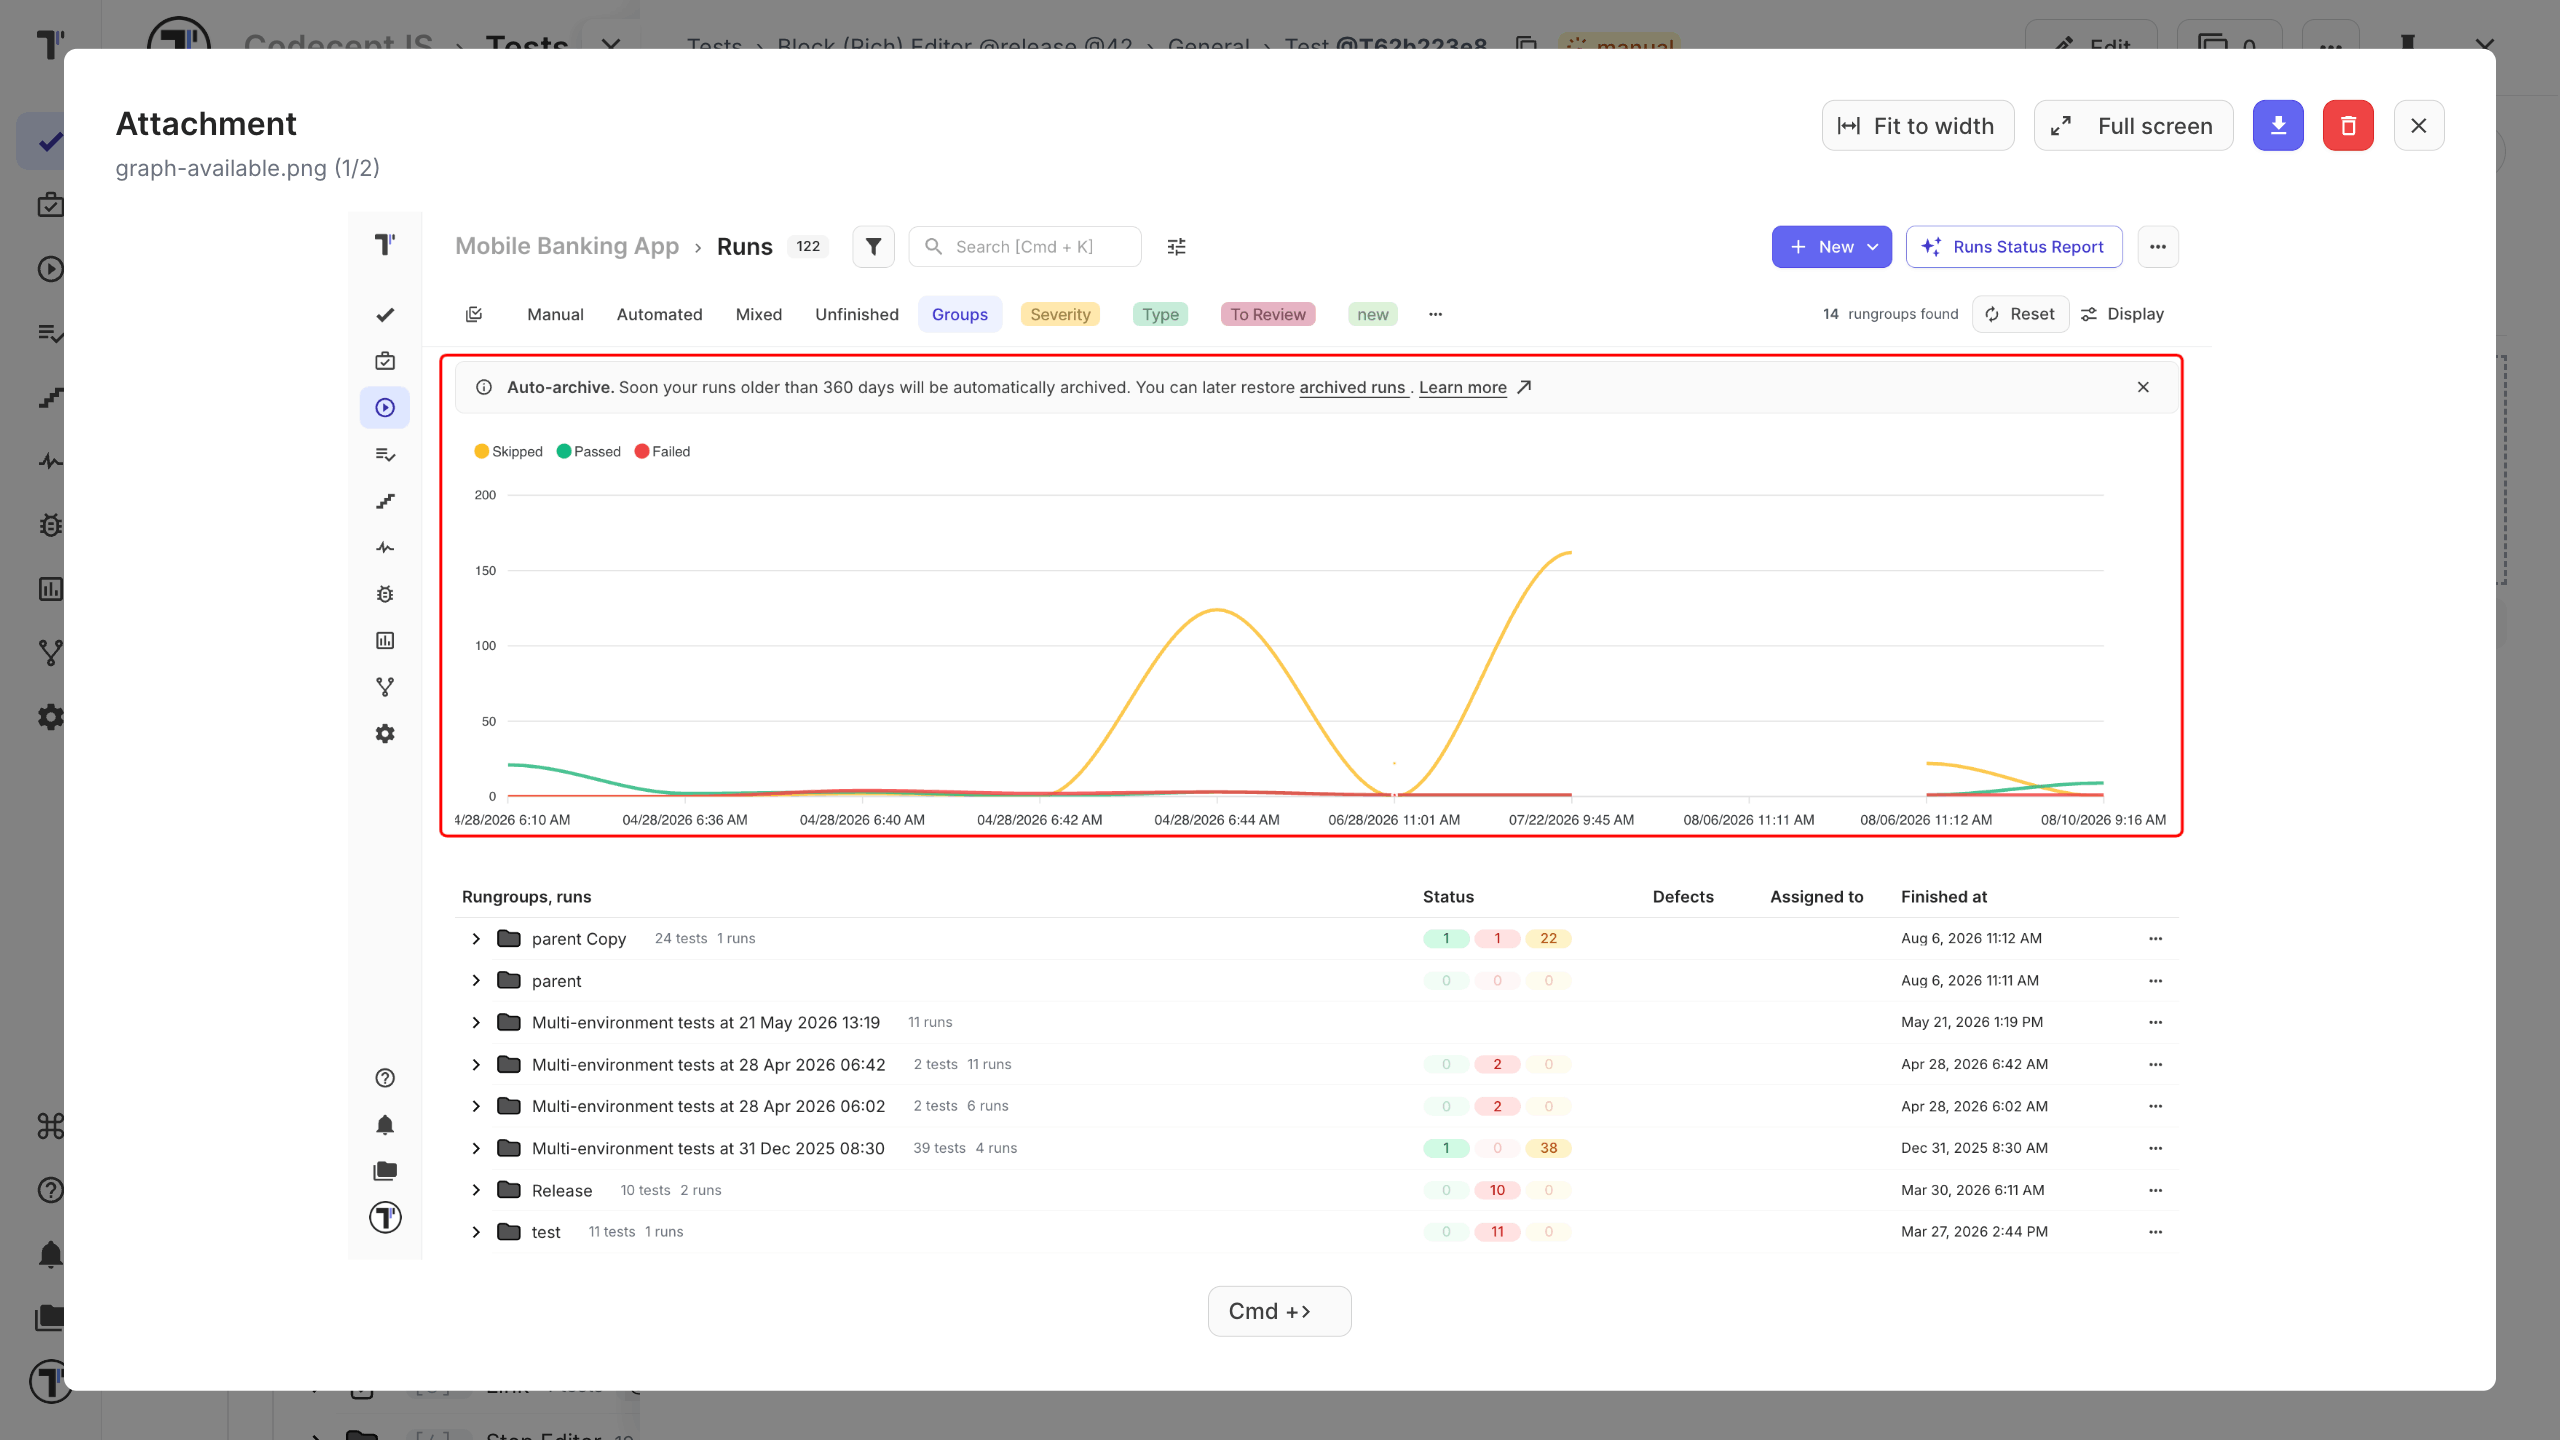
Task: Click the red Failed legend color dot
Action: coord(642,452)
